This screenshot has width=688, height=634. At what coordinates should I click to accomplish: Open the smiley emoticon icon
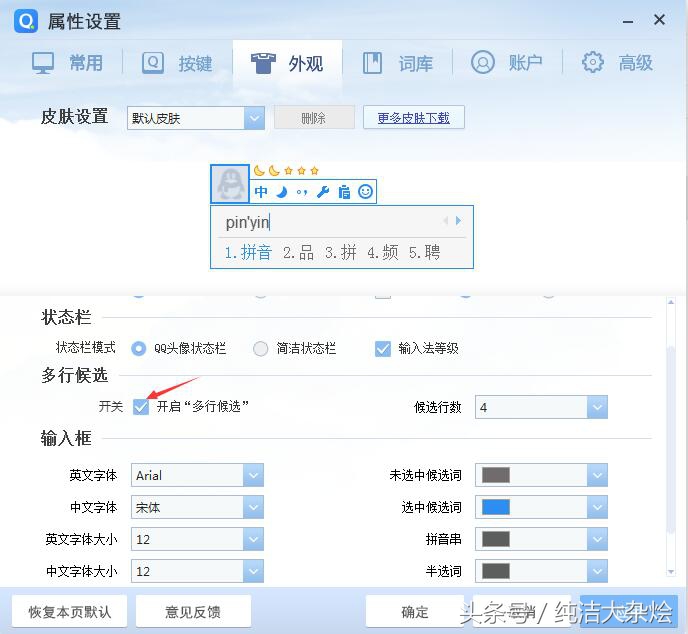(366, 192)
